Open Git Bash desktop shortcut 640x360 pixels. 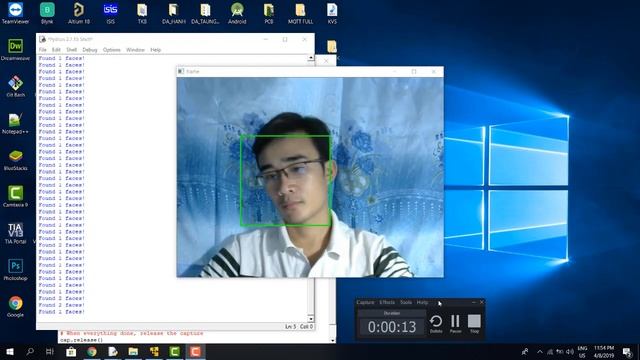click(x=16, y=86)
